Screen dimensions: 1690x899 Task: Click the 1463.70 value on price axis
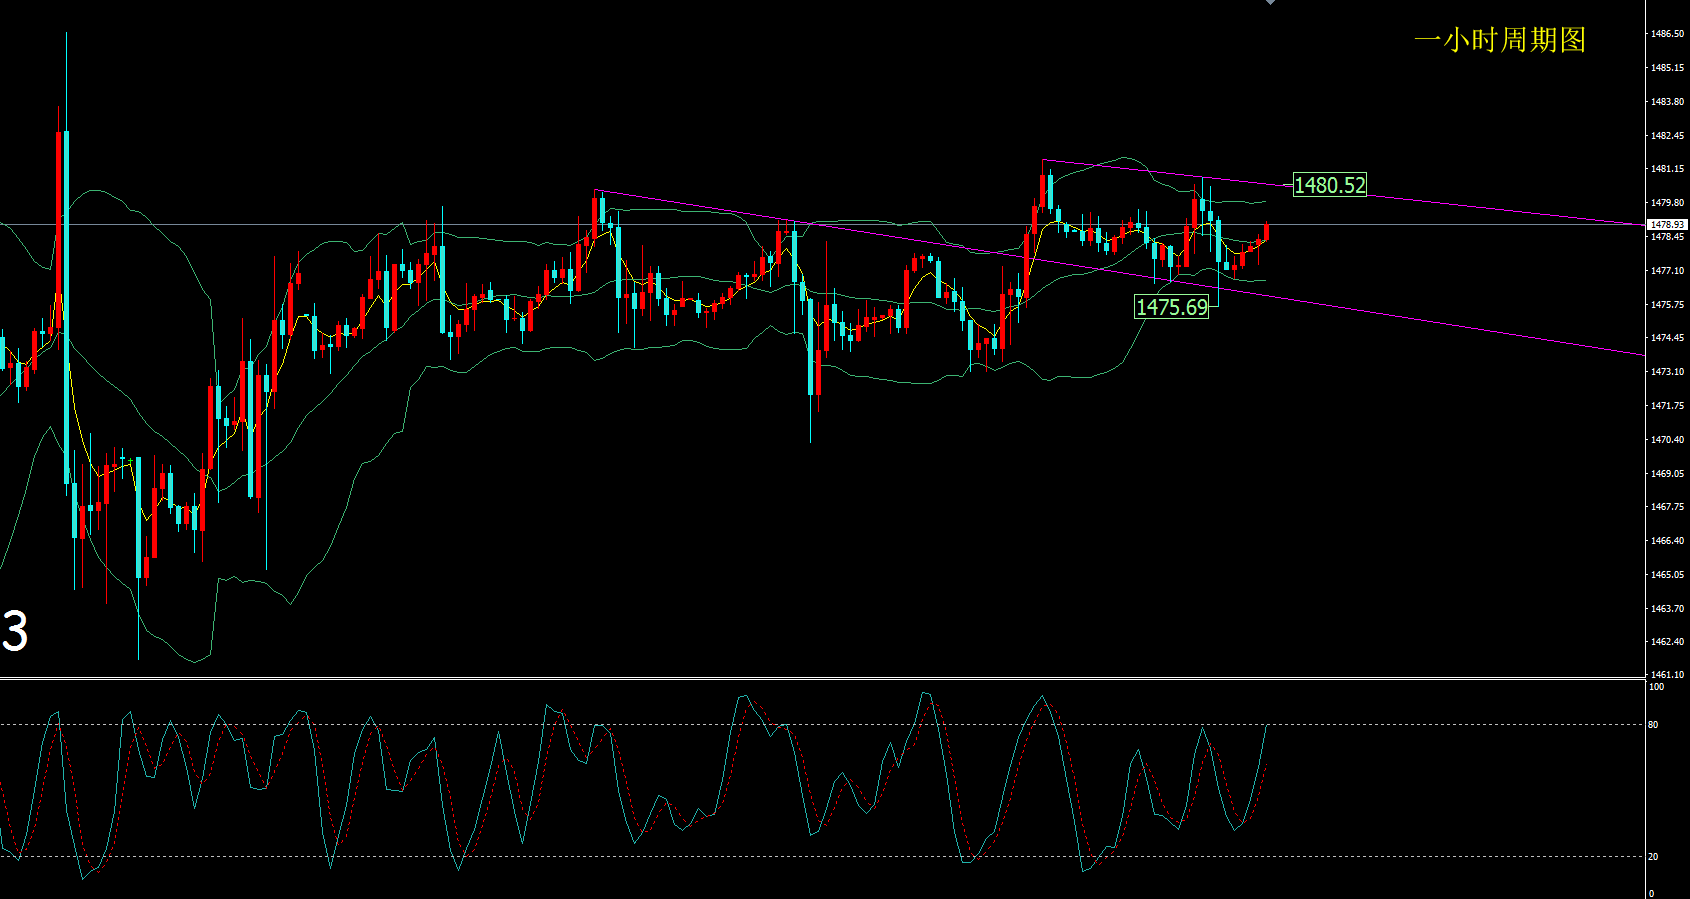coord(1667,609)
